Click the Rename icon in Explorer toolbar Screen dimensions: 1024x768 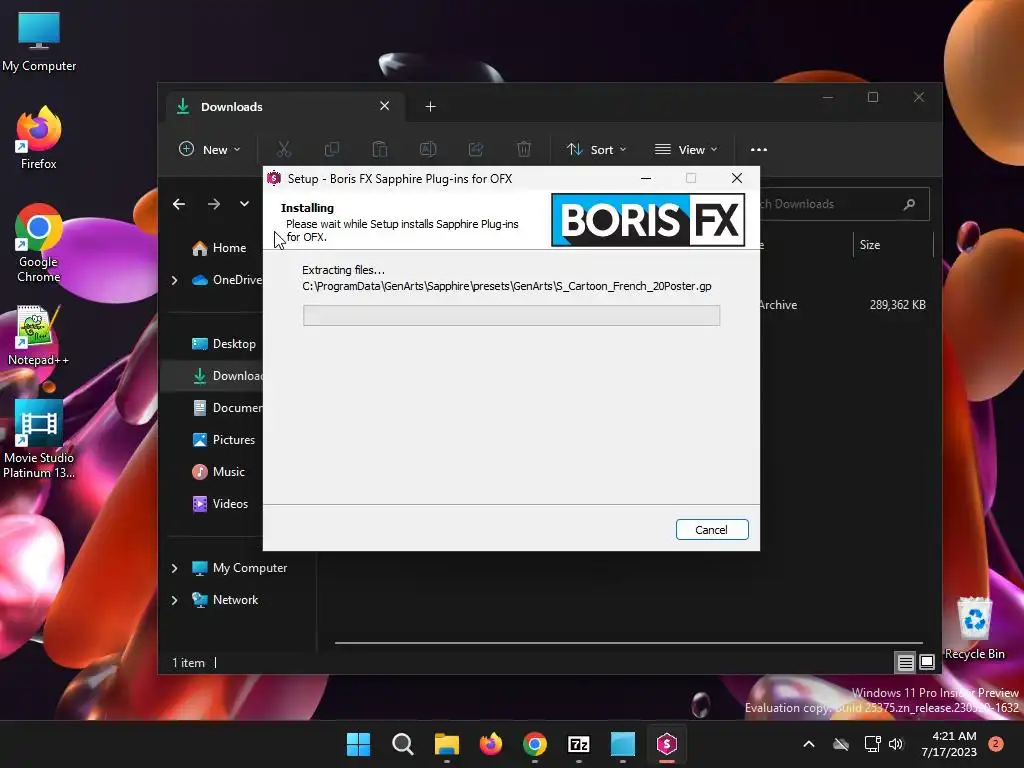428,150
